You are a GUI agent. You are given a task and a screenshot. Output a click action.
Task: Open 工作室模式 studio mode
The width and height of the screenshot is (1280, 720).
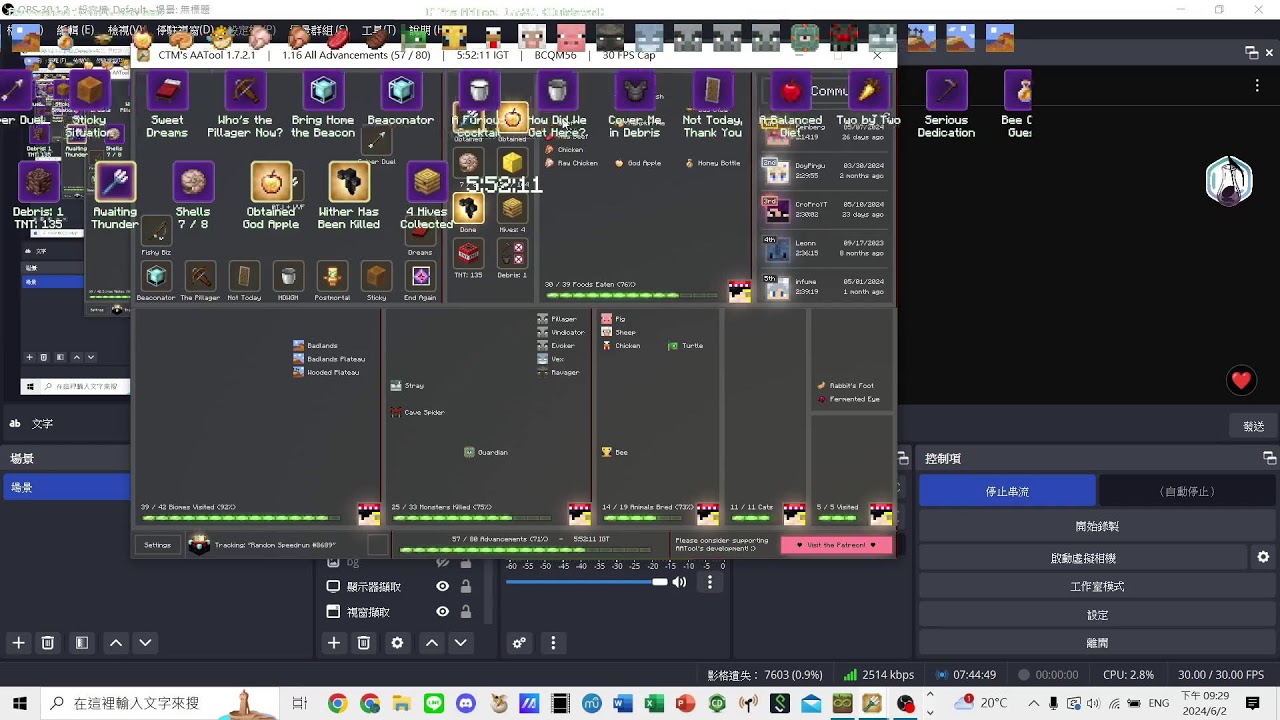point(1097,586)
